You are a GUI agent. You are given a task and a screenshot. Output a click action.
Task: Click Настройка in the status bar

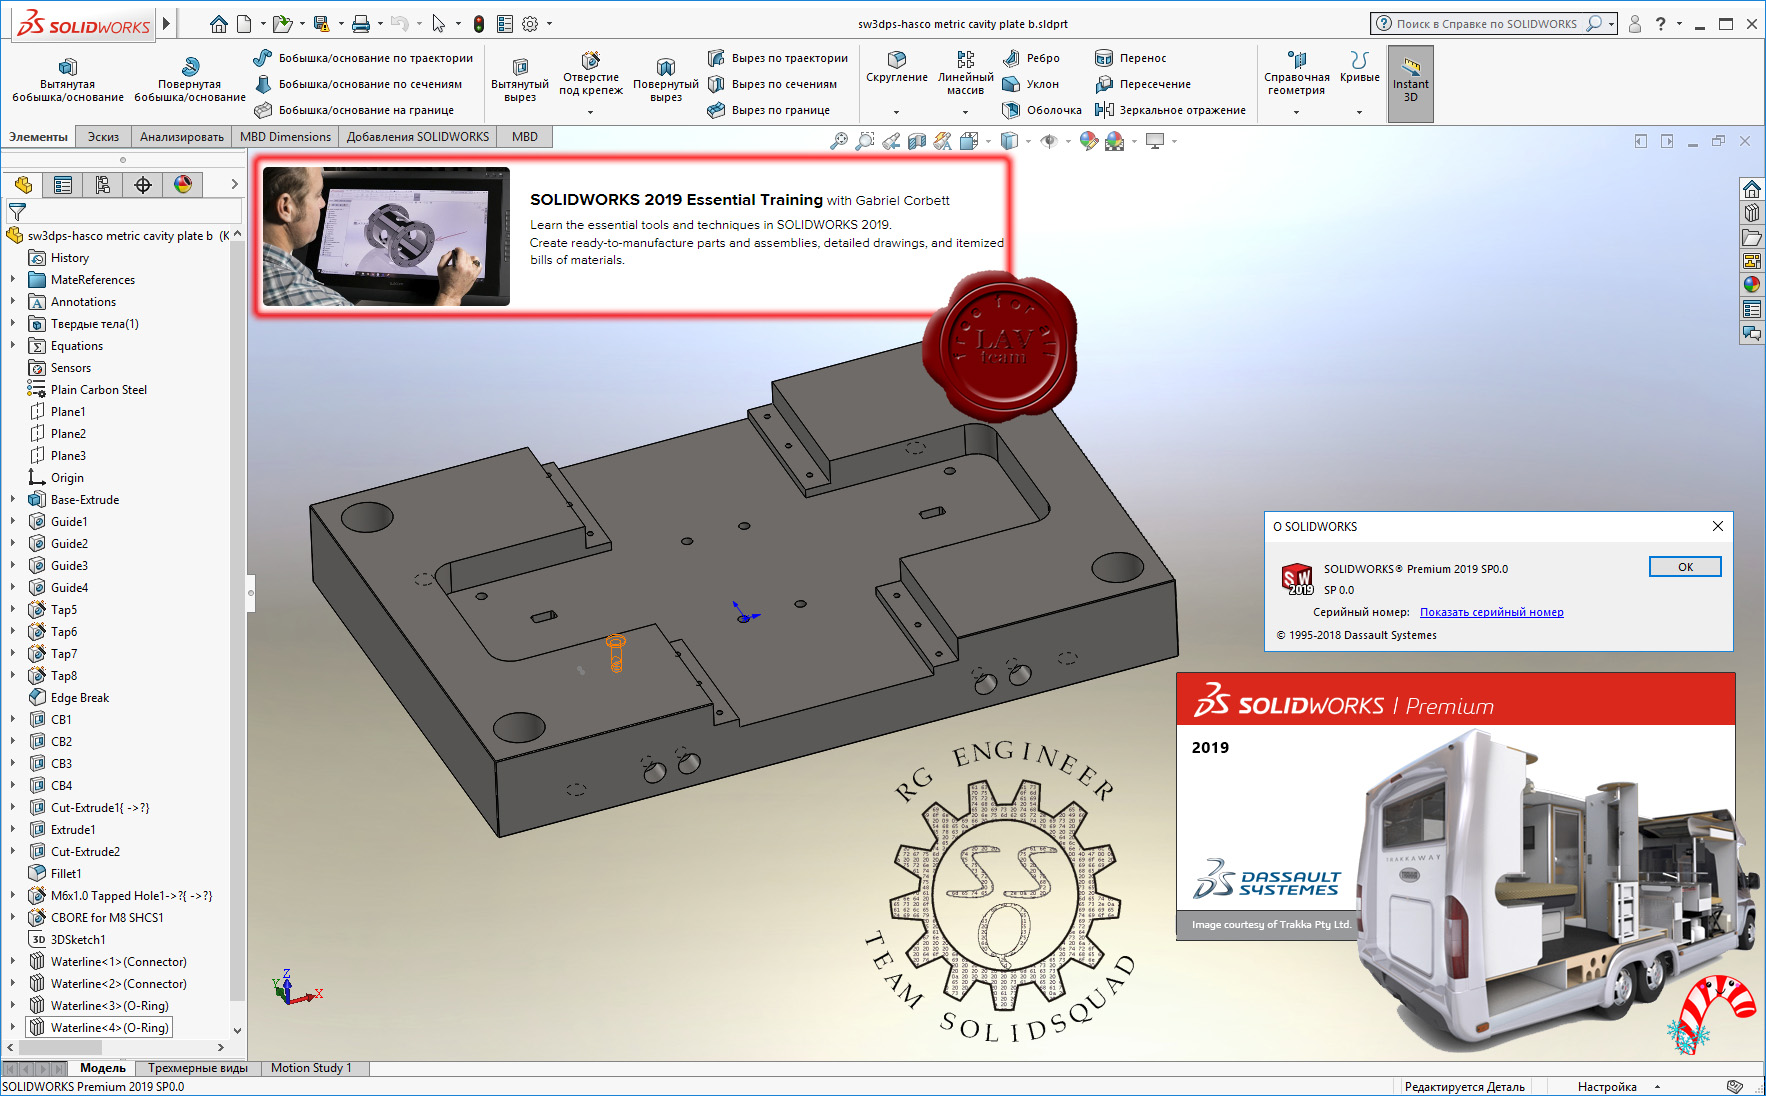[x=1607, y=1087]
